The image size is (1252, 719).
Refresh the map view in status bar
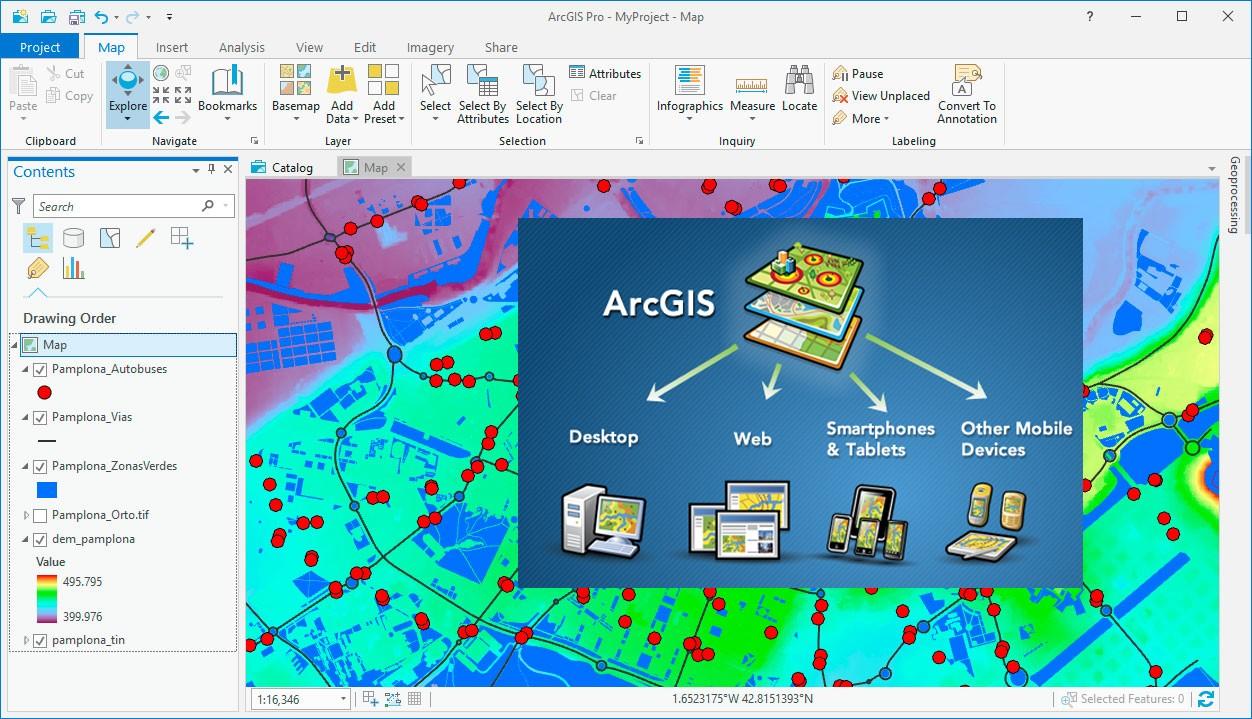tap(1205, 699)
